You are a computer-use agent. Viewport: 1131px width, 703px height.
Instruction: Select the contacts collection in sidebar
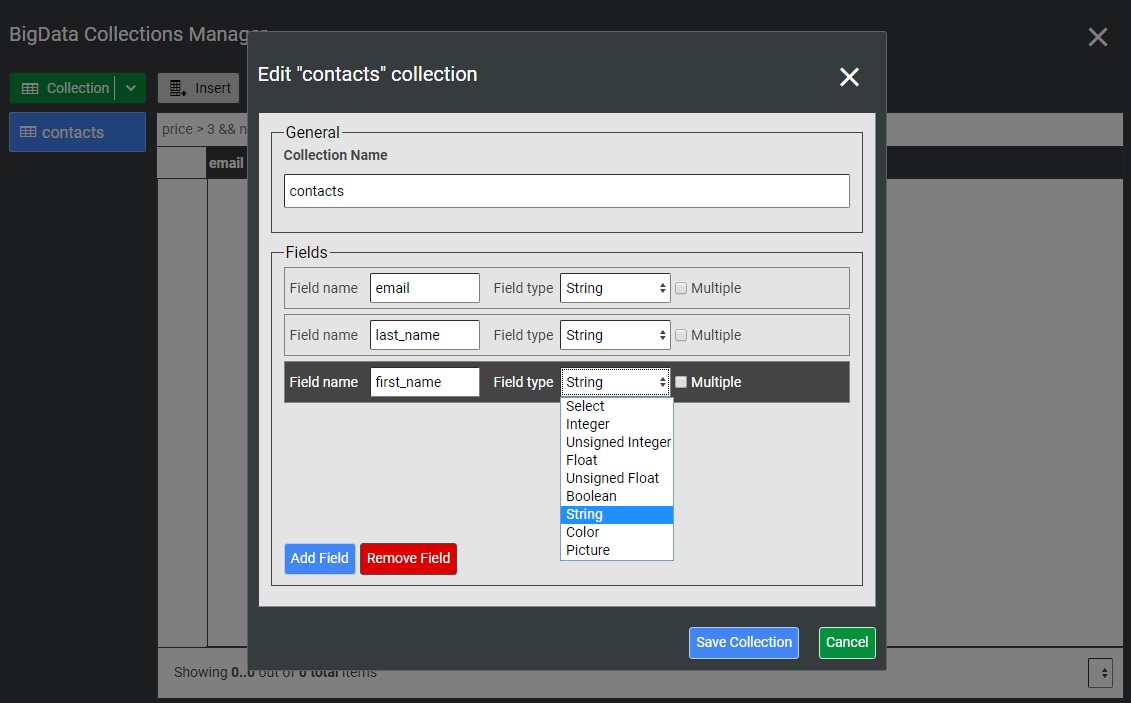pyautogui.click(x=77, y=132)
